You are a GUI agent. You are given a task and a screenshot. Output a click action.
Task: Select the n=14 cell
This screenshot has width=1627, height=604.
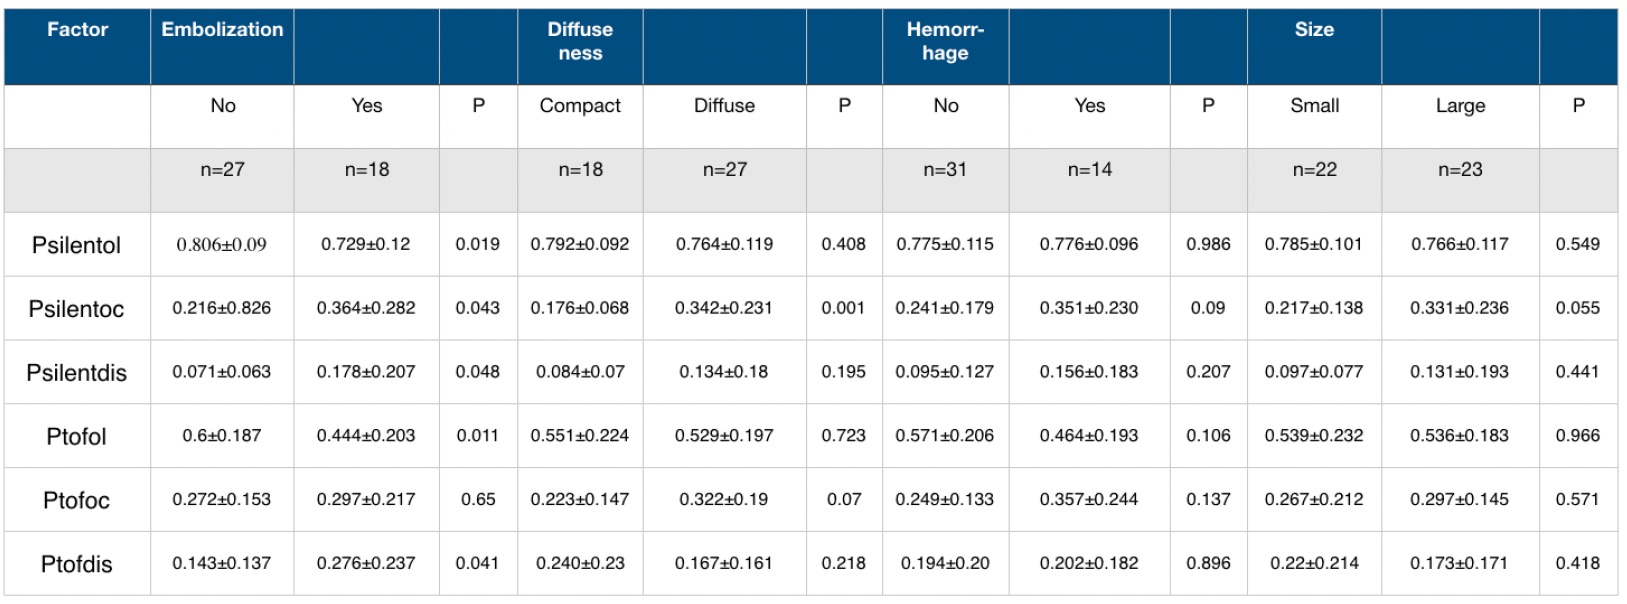point(1089,180)
